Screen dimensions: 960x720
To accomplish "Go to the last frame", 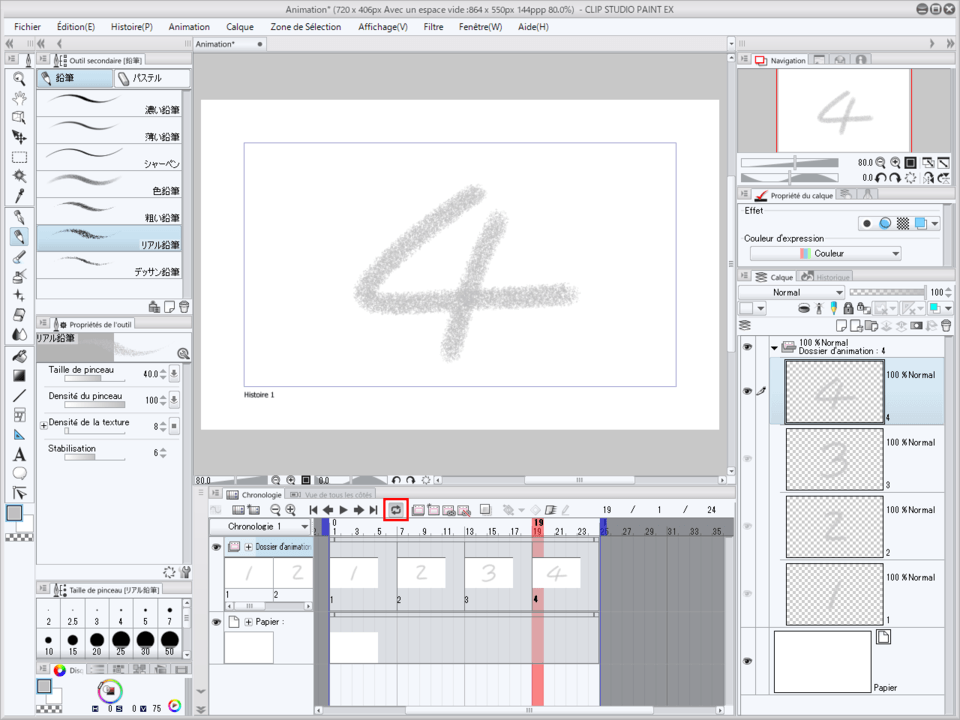I will [373, 509].
